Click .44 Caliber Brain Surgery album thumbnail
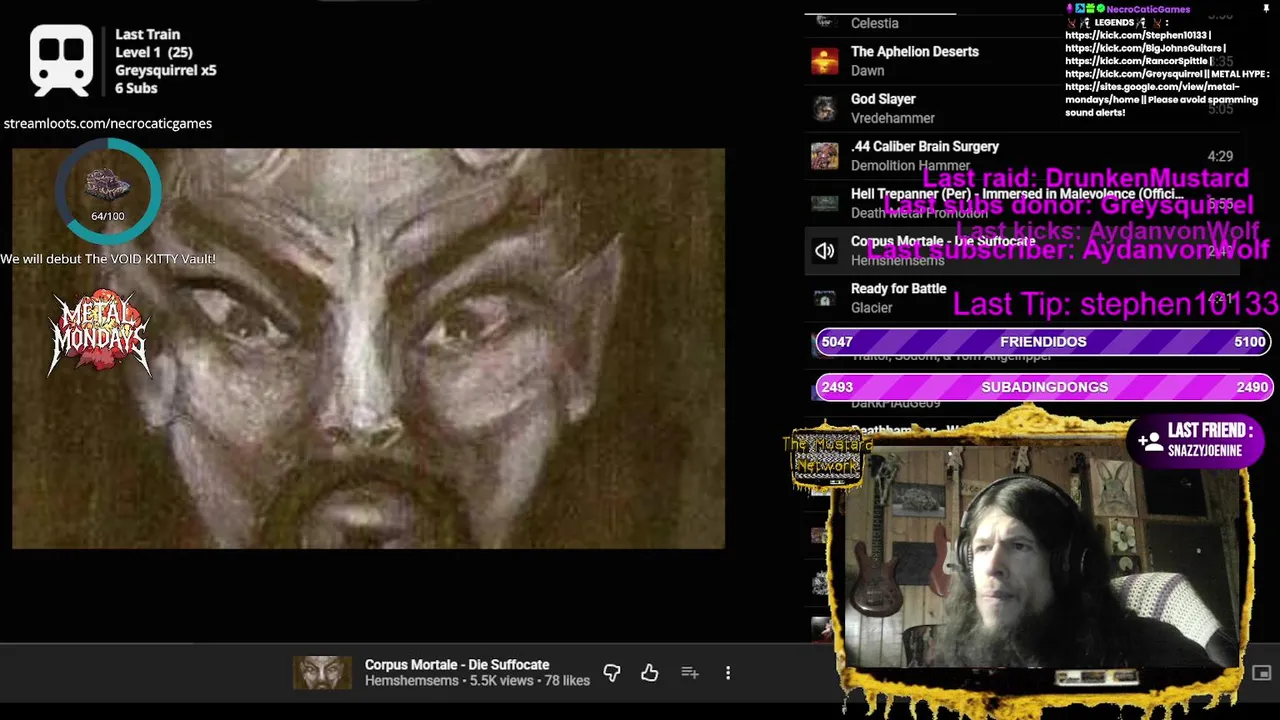The image size is (1280, 720). (824, 156)
